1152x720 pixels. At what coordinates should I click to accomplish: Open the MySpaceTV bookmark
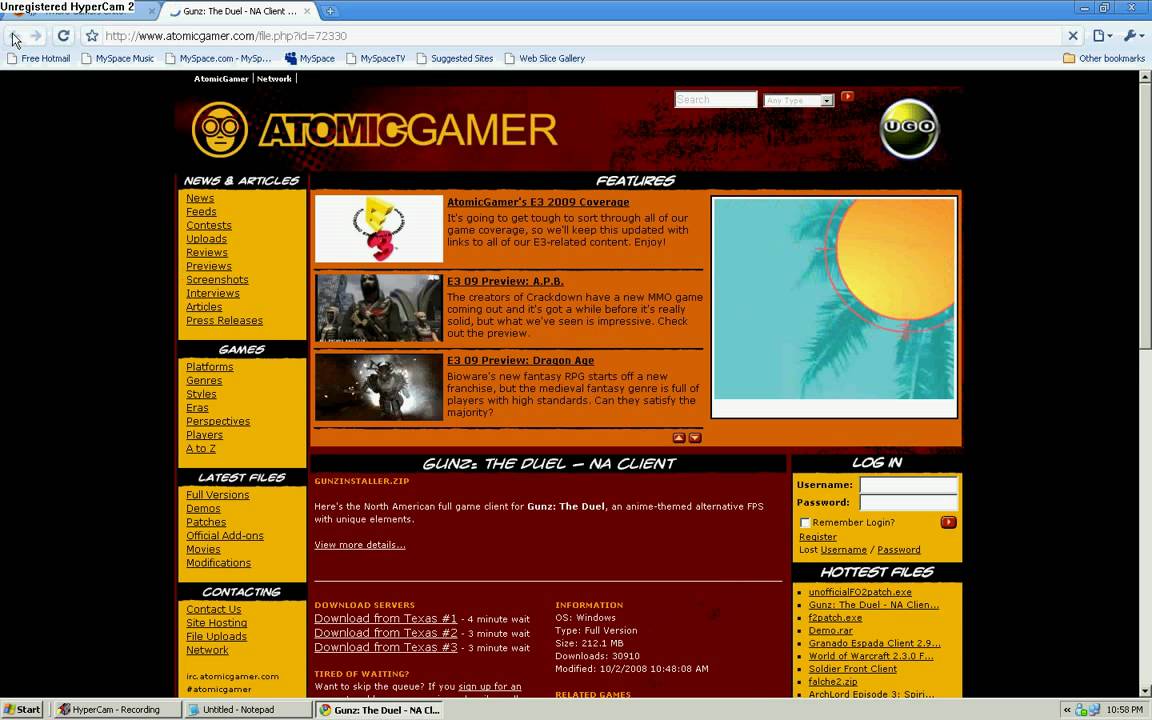375,58
